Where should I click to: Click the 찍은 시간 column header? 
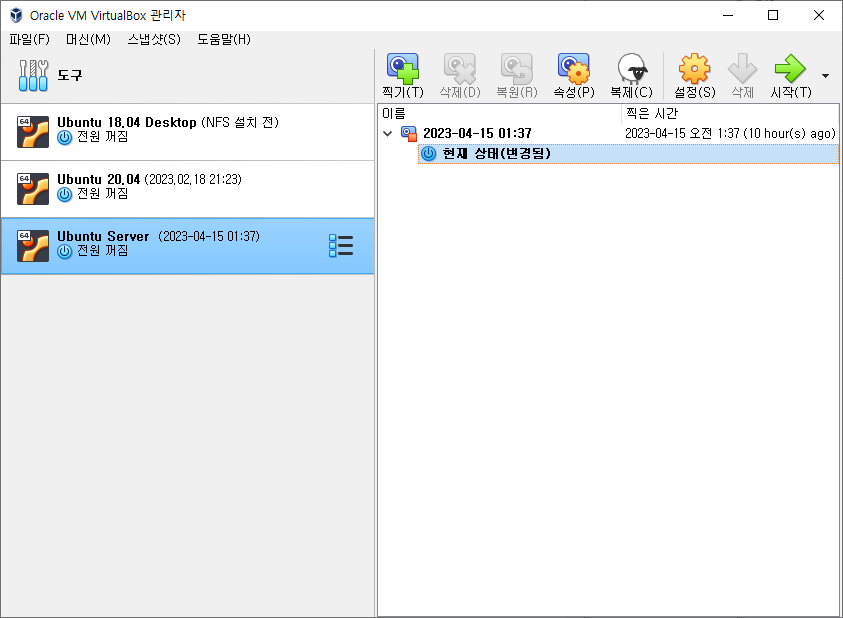(730, 113)
